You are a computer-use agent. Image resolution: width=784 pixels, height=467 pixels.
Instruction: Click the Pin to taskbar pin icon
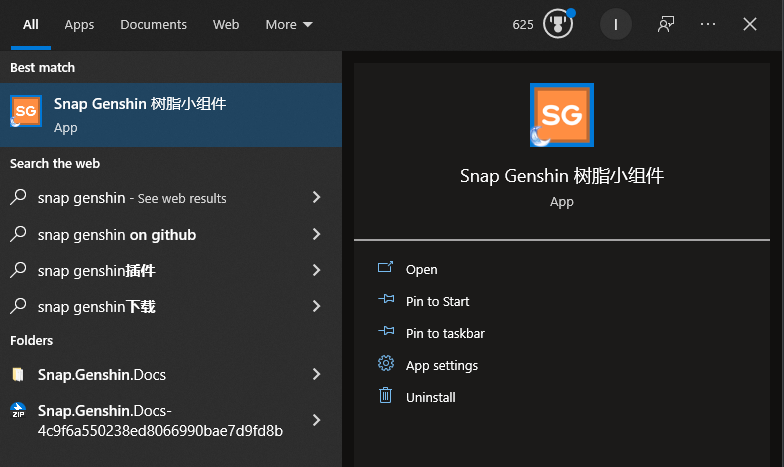click(x=386, y=331)
